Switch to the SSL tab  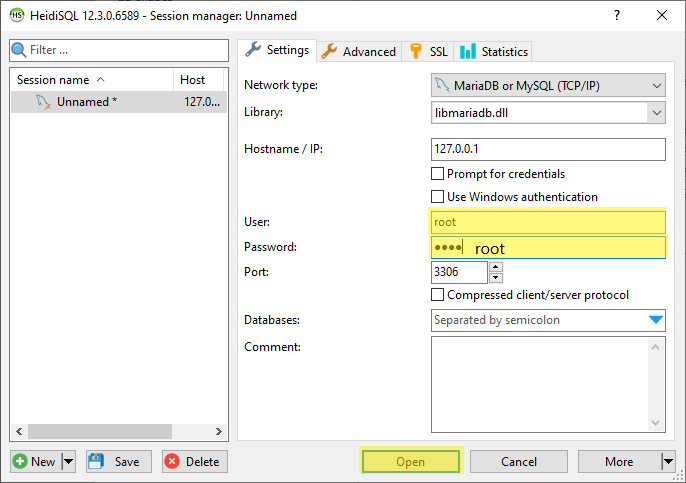(428, 52)
